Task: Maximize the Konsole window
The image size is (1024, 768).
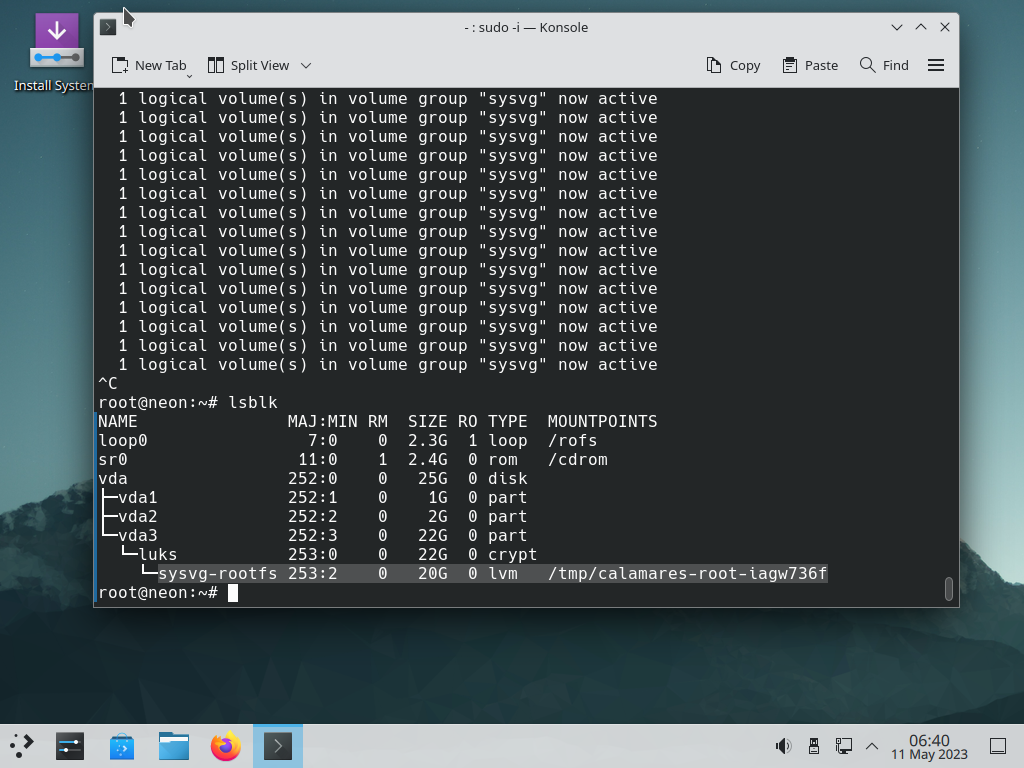Action: [921, 27]
